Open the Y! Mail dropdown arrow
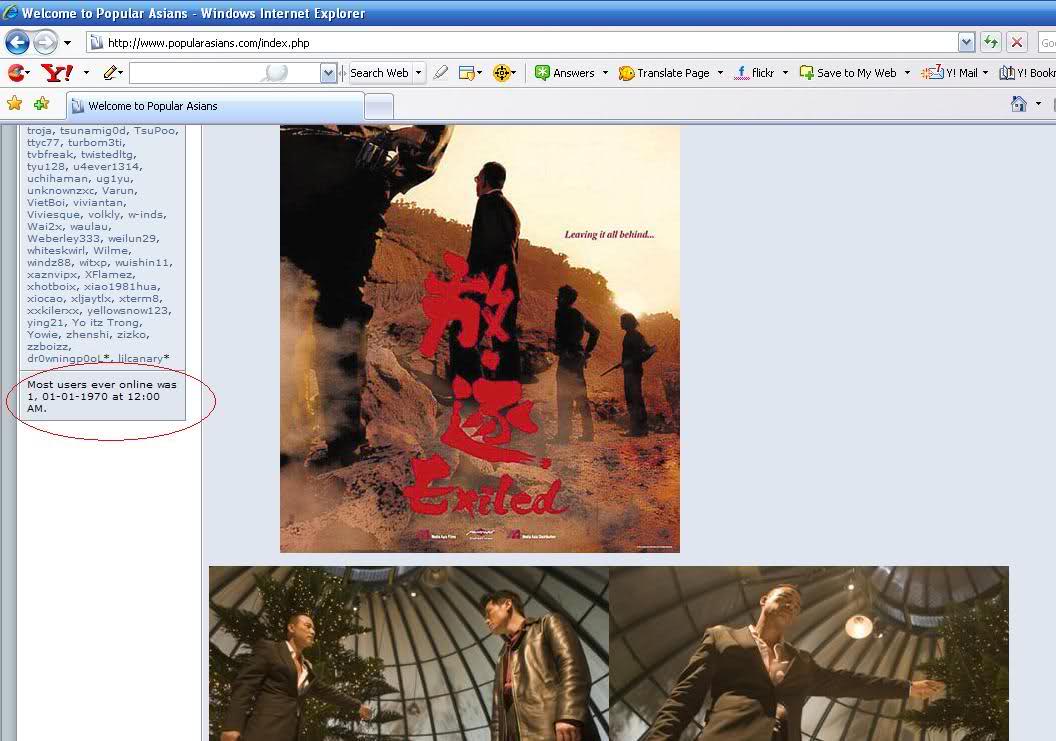The image size is (1056, 741). (985, 73)
